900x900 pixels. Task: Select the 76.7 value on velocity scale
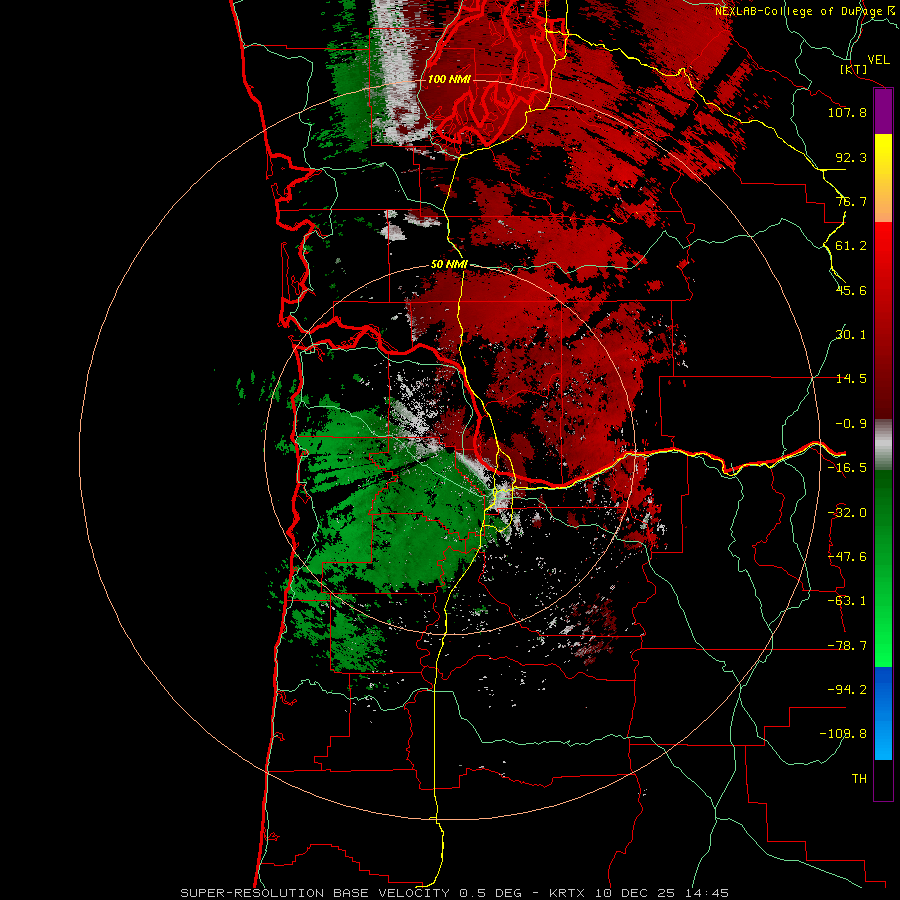pos(851,201)
